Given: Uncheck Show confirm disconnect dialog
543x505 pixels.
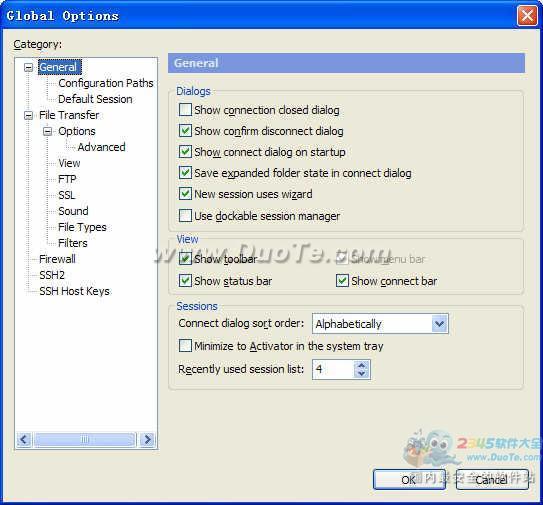Looking at the screenshot, I should [185, 131].
